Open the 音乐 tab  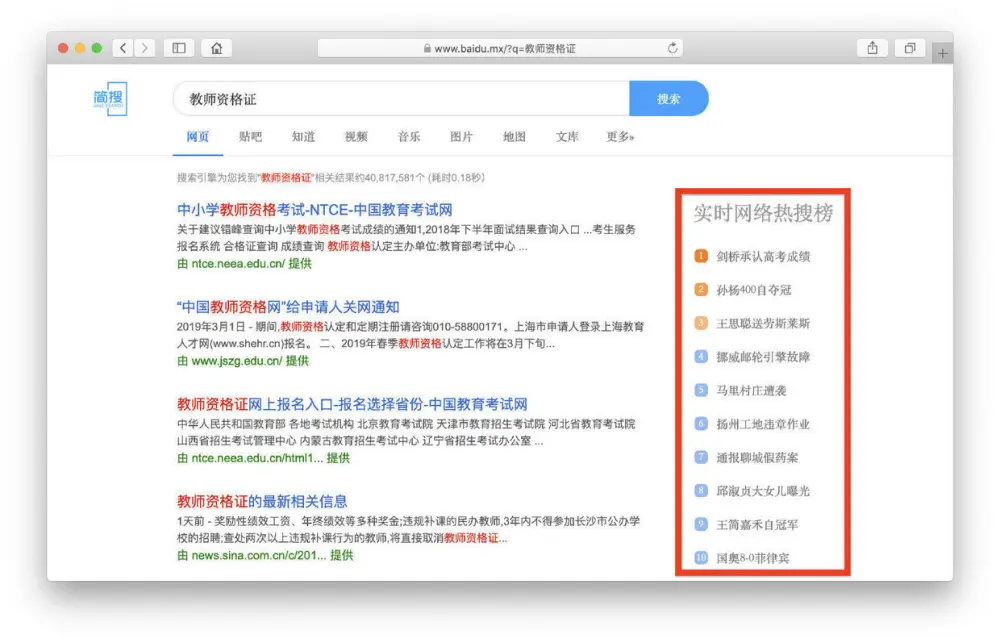point(409,137)
